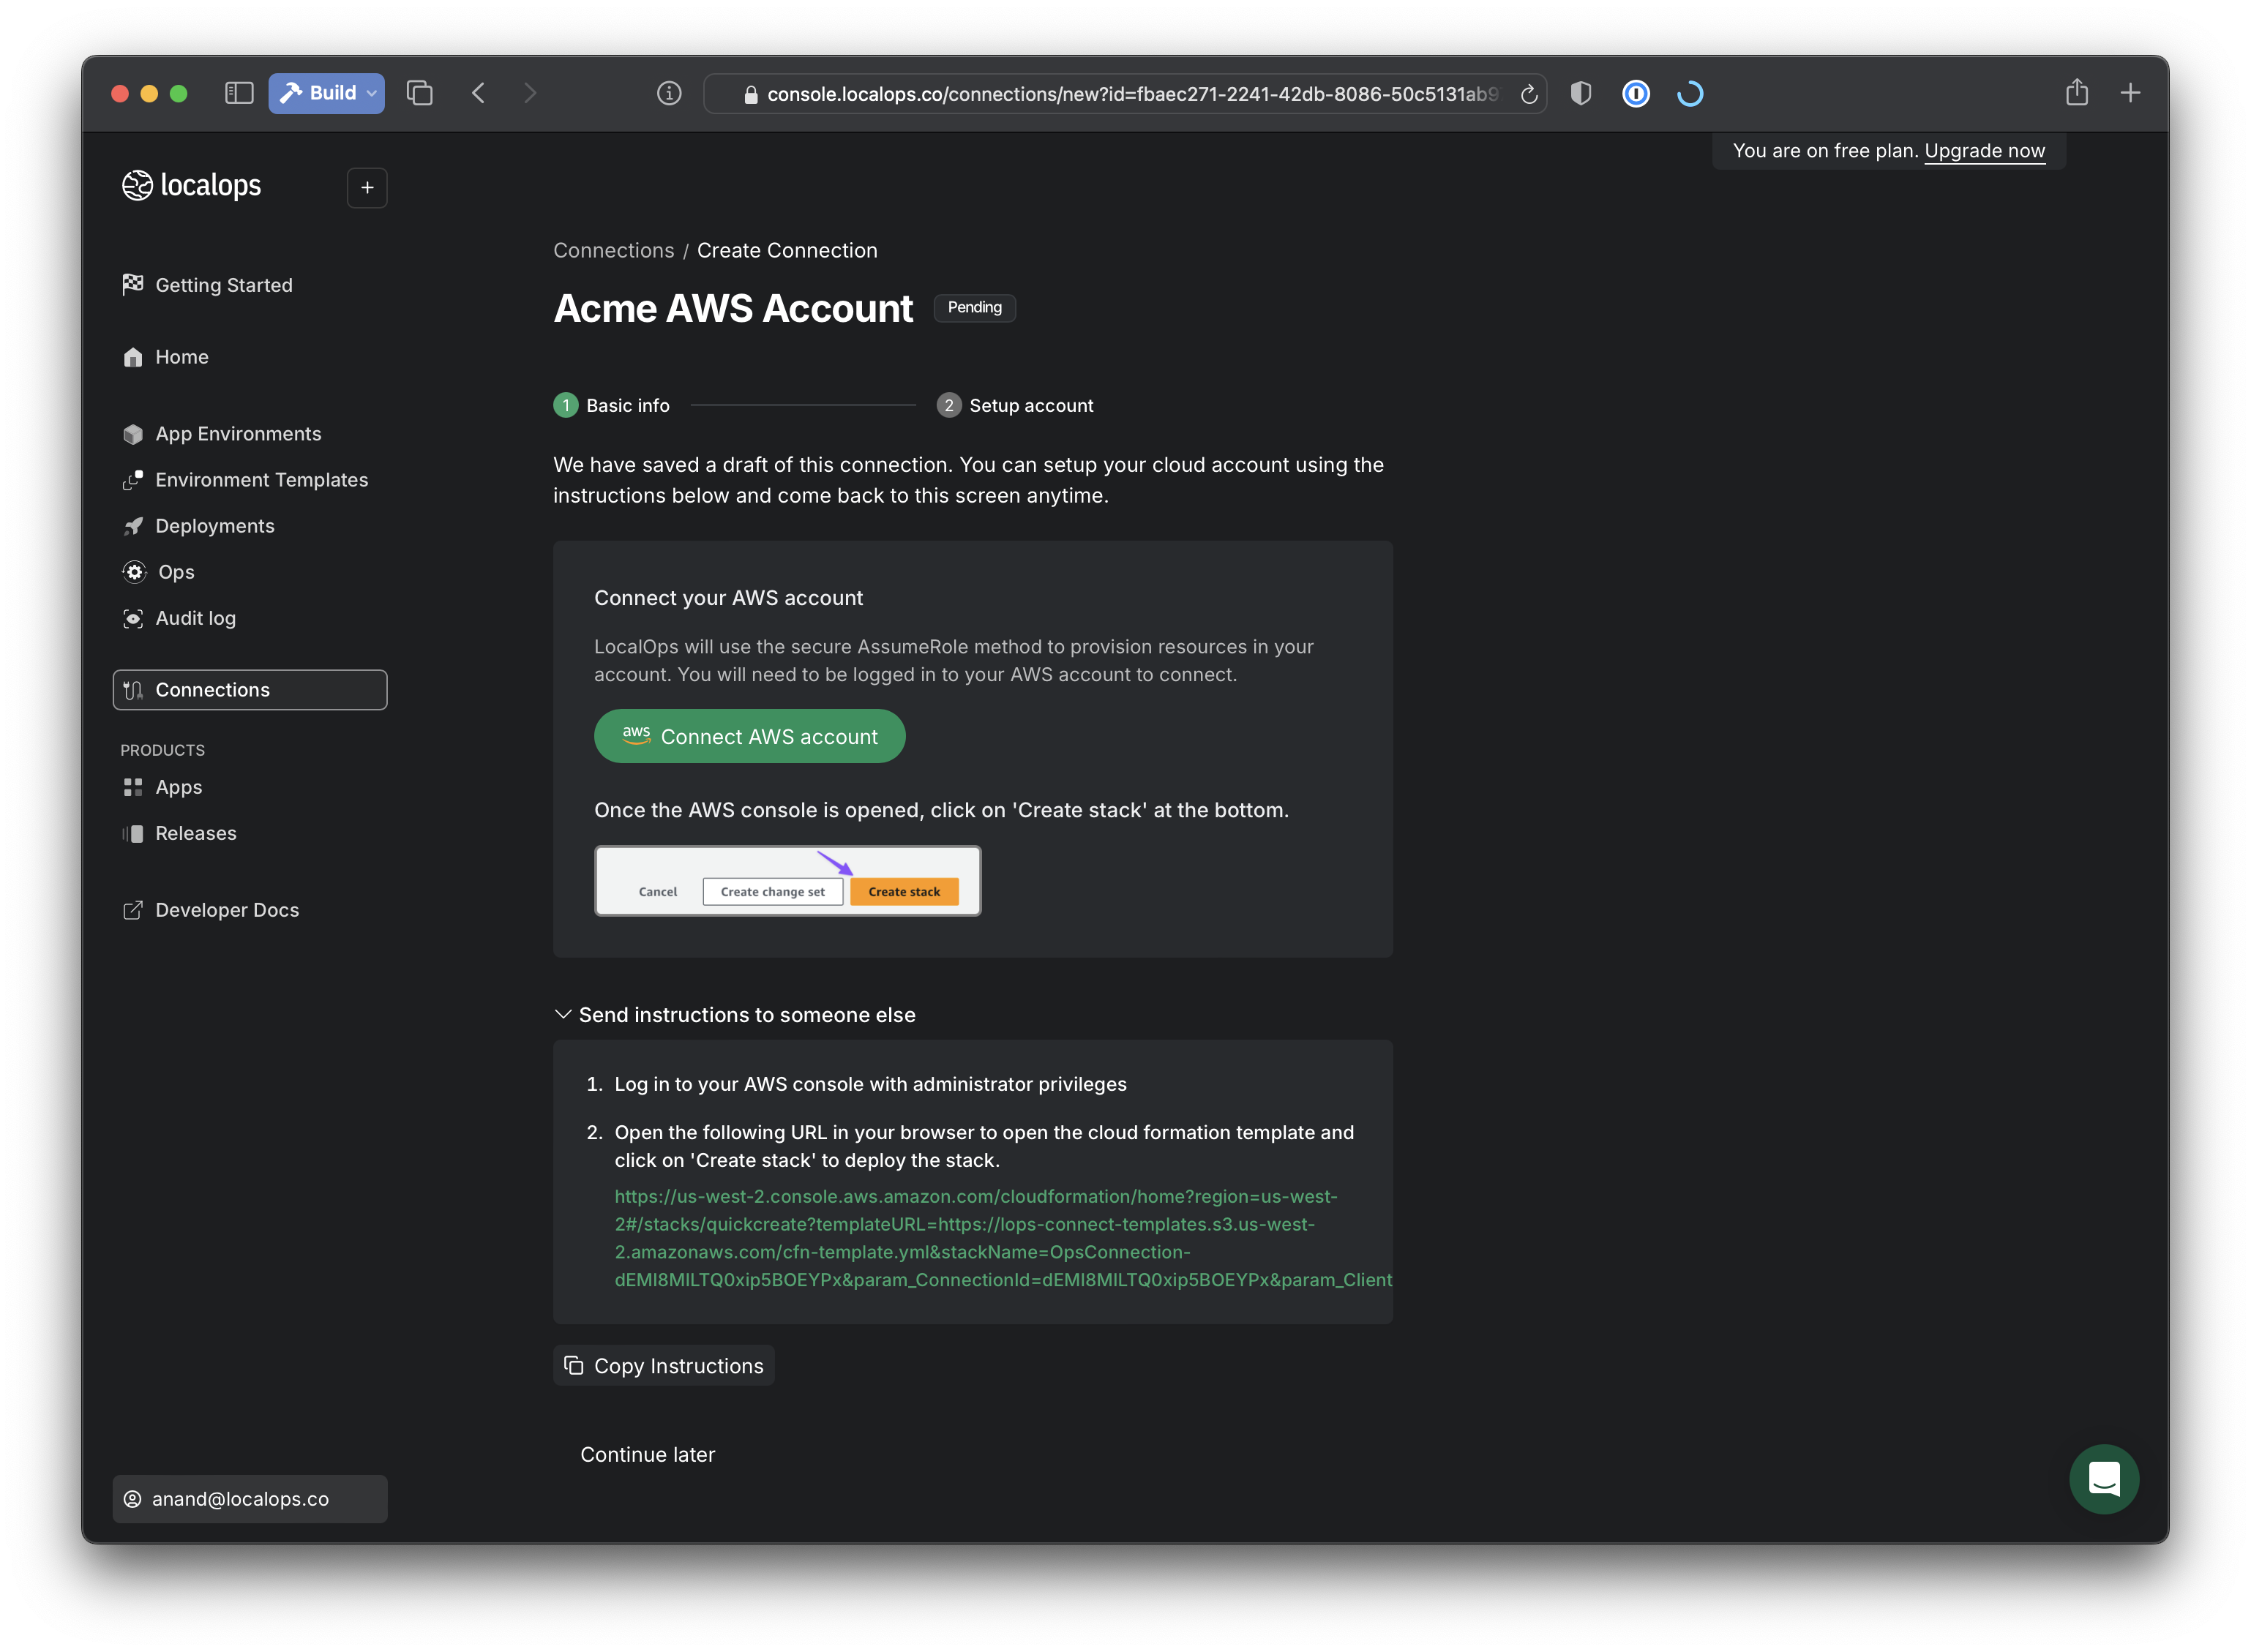Click the plus button beside localops logo
This screenshot has height=1652, width=2251.
tap(367, 187)
